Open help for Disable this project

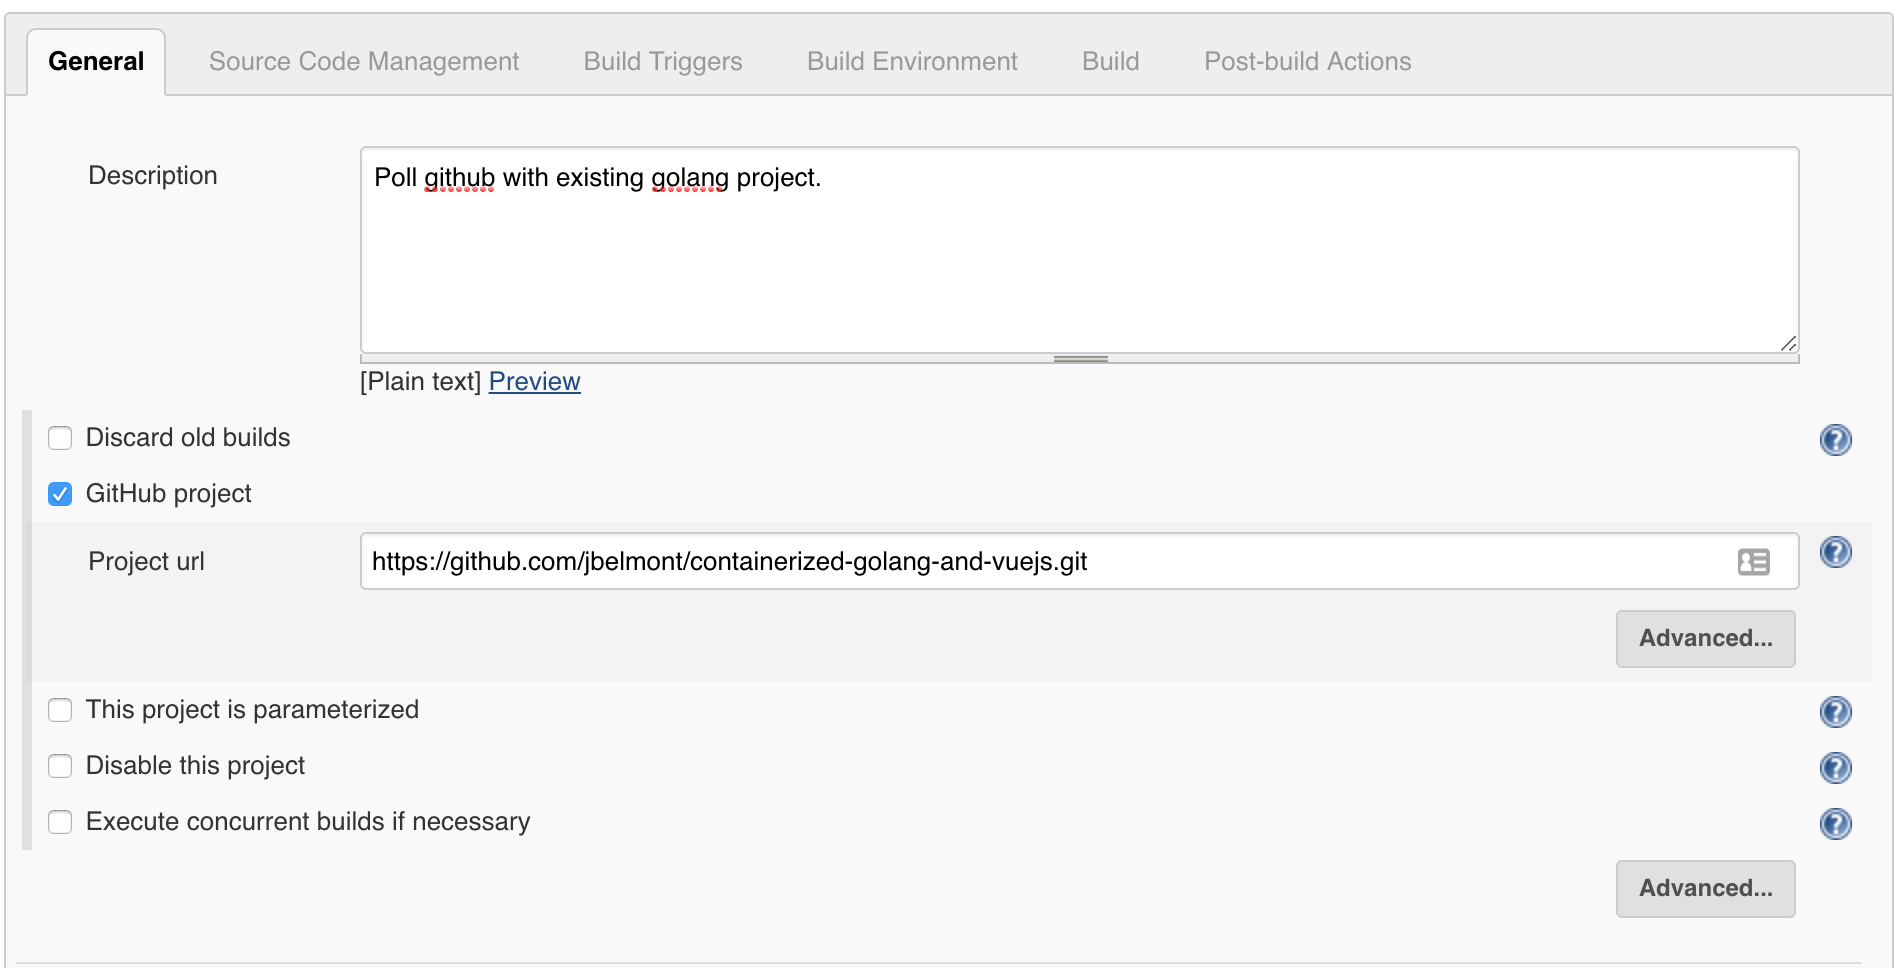click(1835, 768)
